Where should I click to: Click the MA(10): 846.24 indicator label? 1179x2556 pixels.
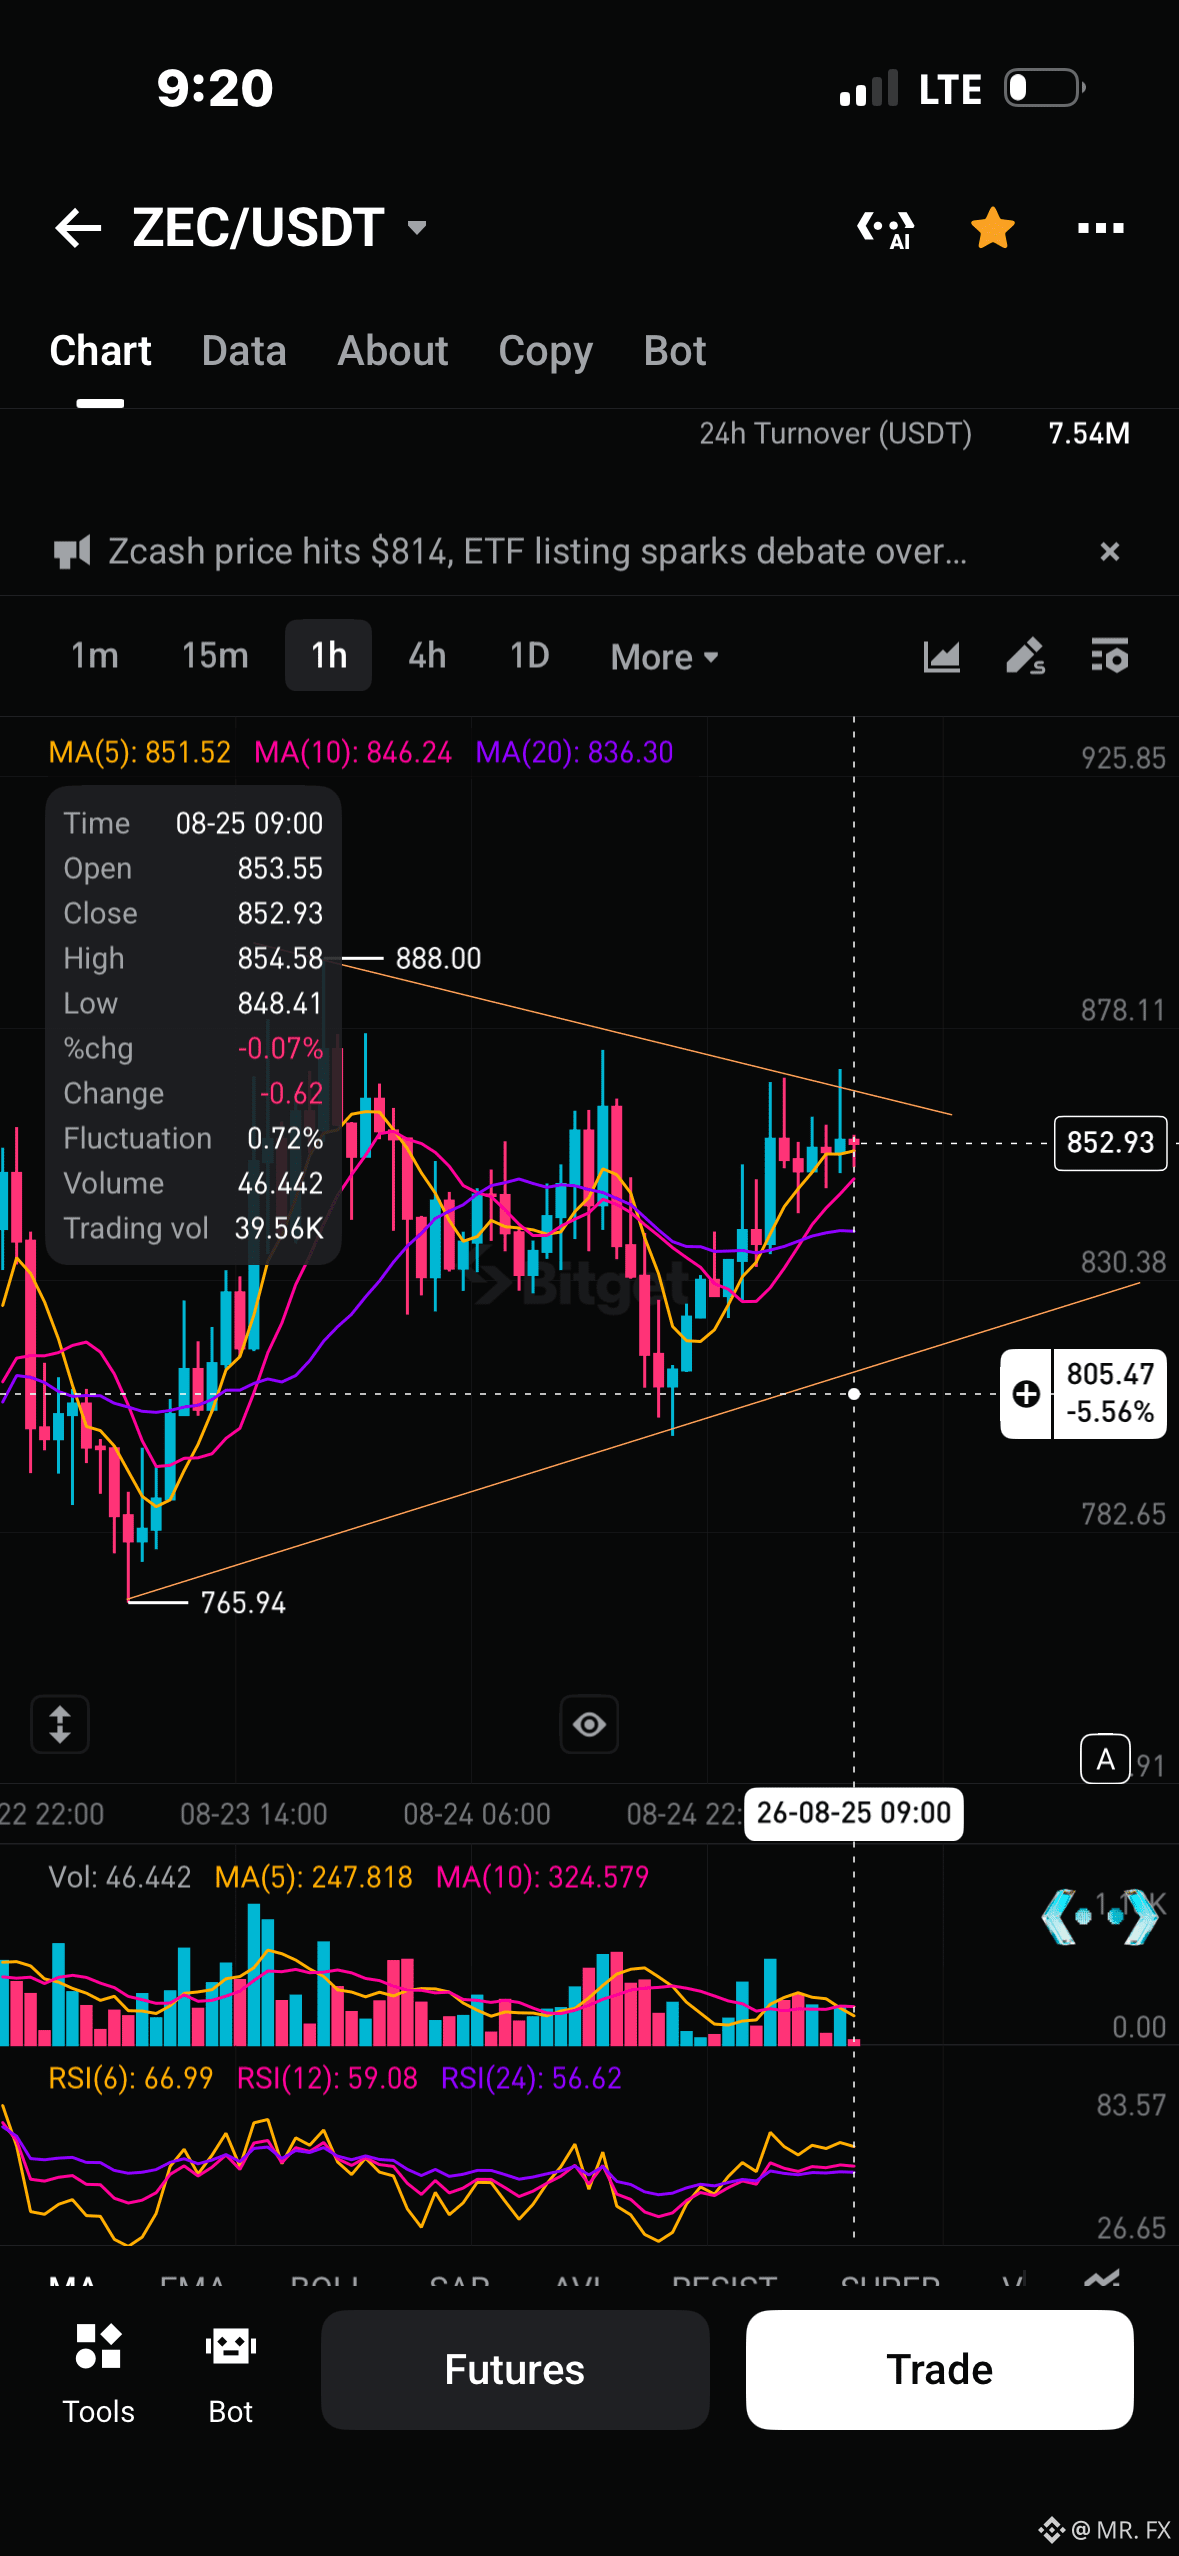[353, 752]
